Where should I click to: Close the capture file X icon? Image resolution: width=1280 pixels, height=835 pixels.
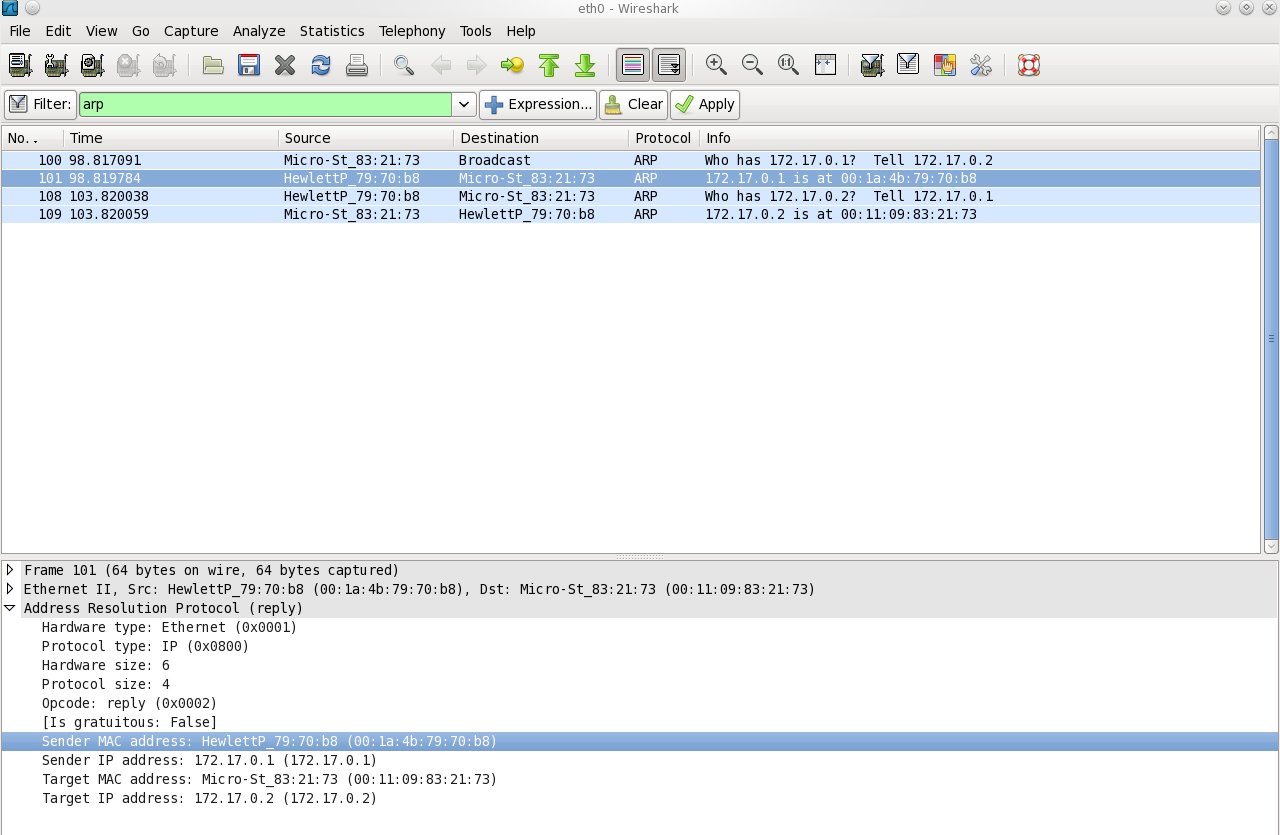click(x=285, y=66)
